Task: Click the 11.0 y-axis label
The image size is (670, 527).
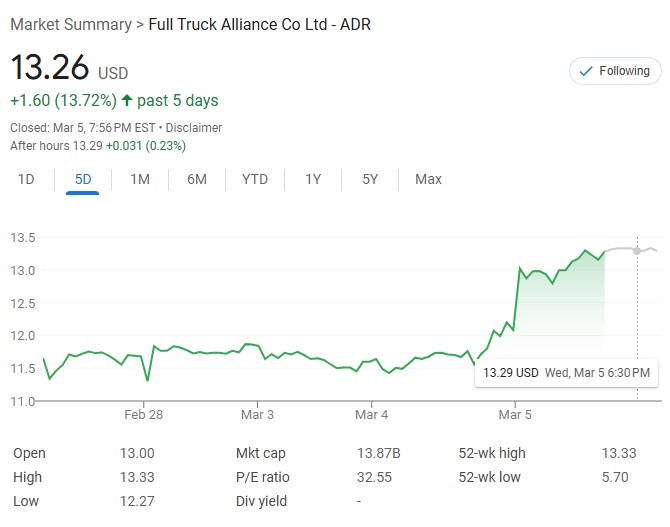Action: pyautogui.click(x=23, y=401)
